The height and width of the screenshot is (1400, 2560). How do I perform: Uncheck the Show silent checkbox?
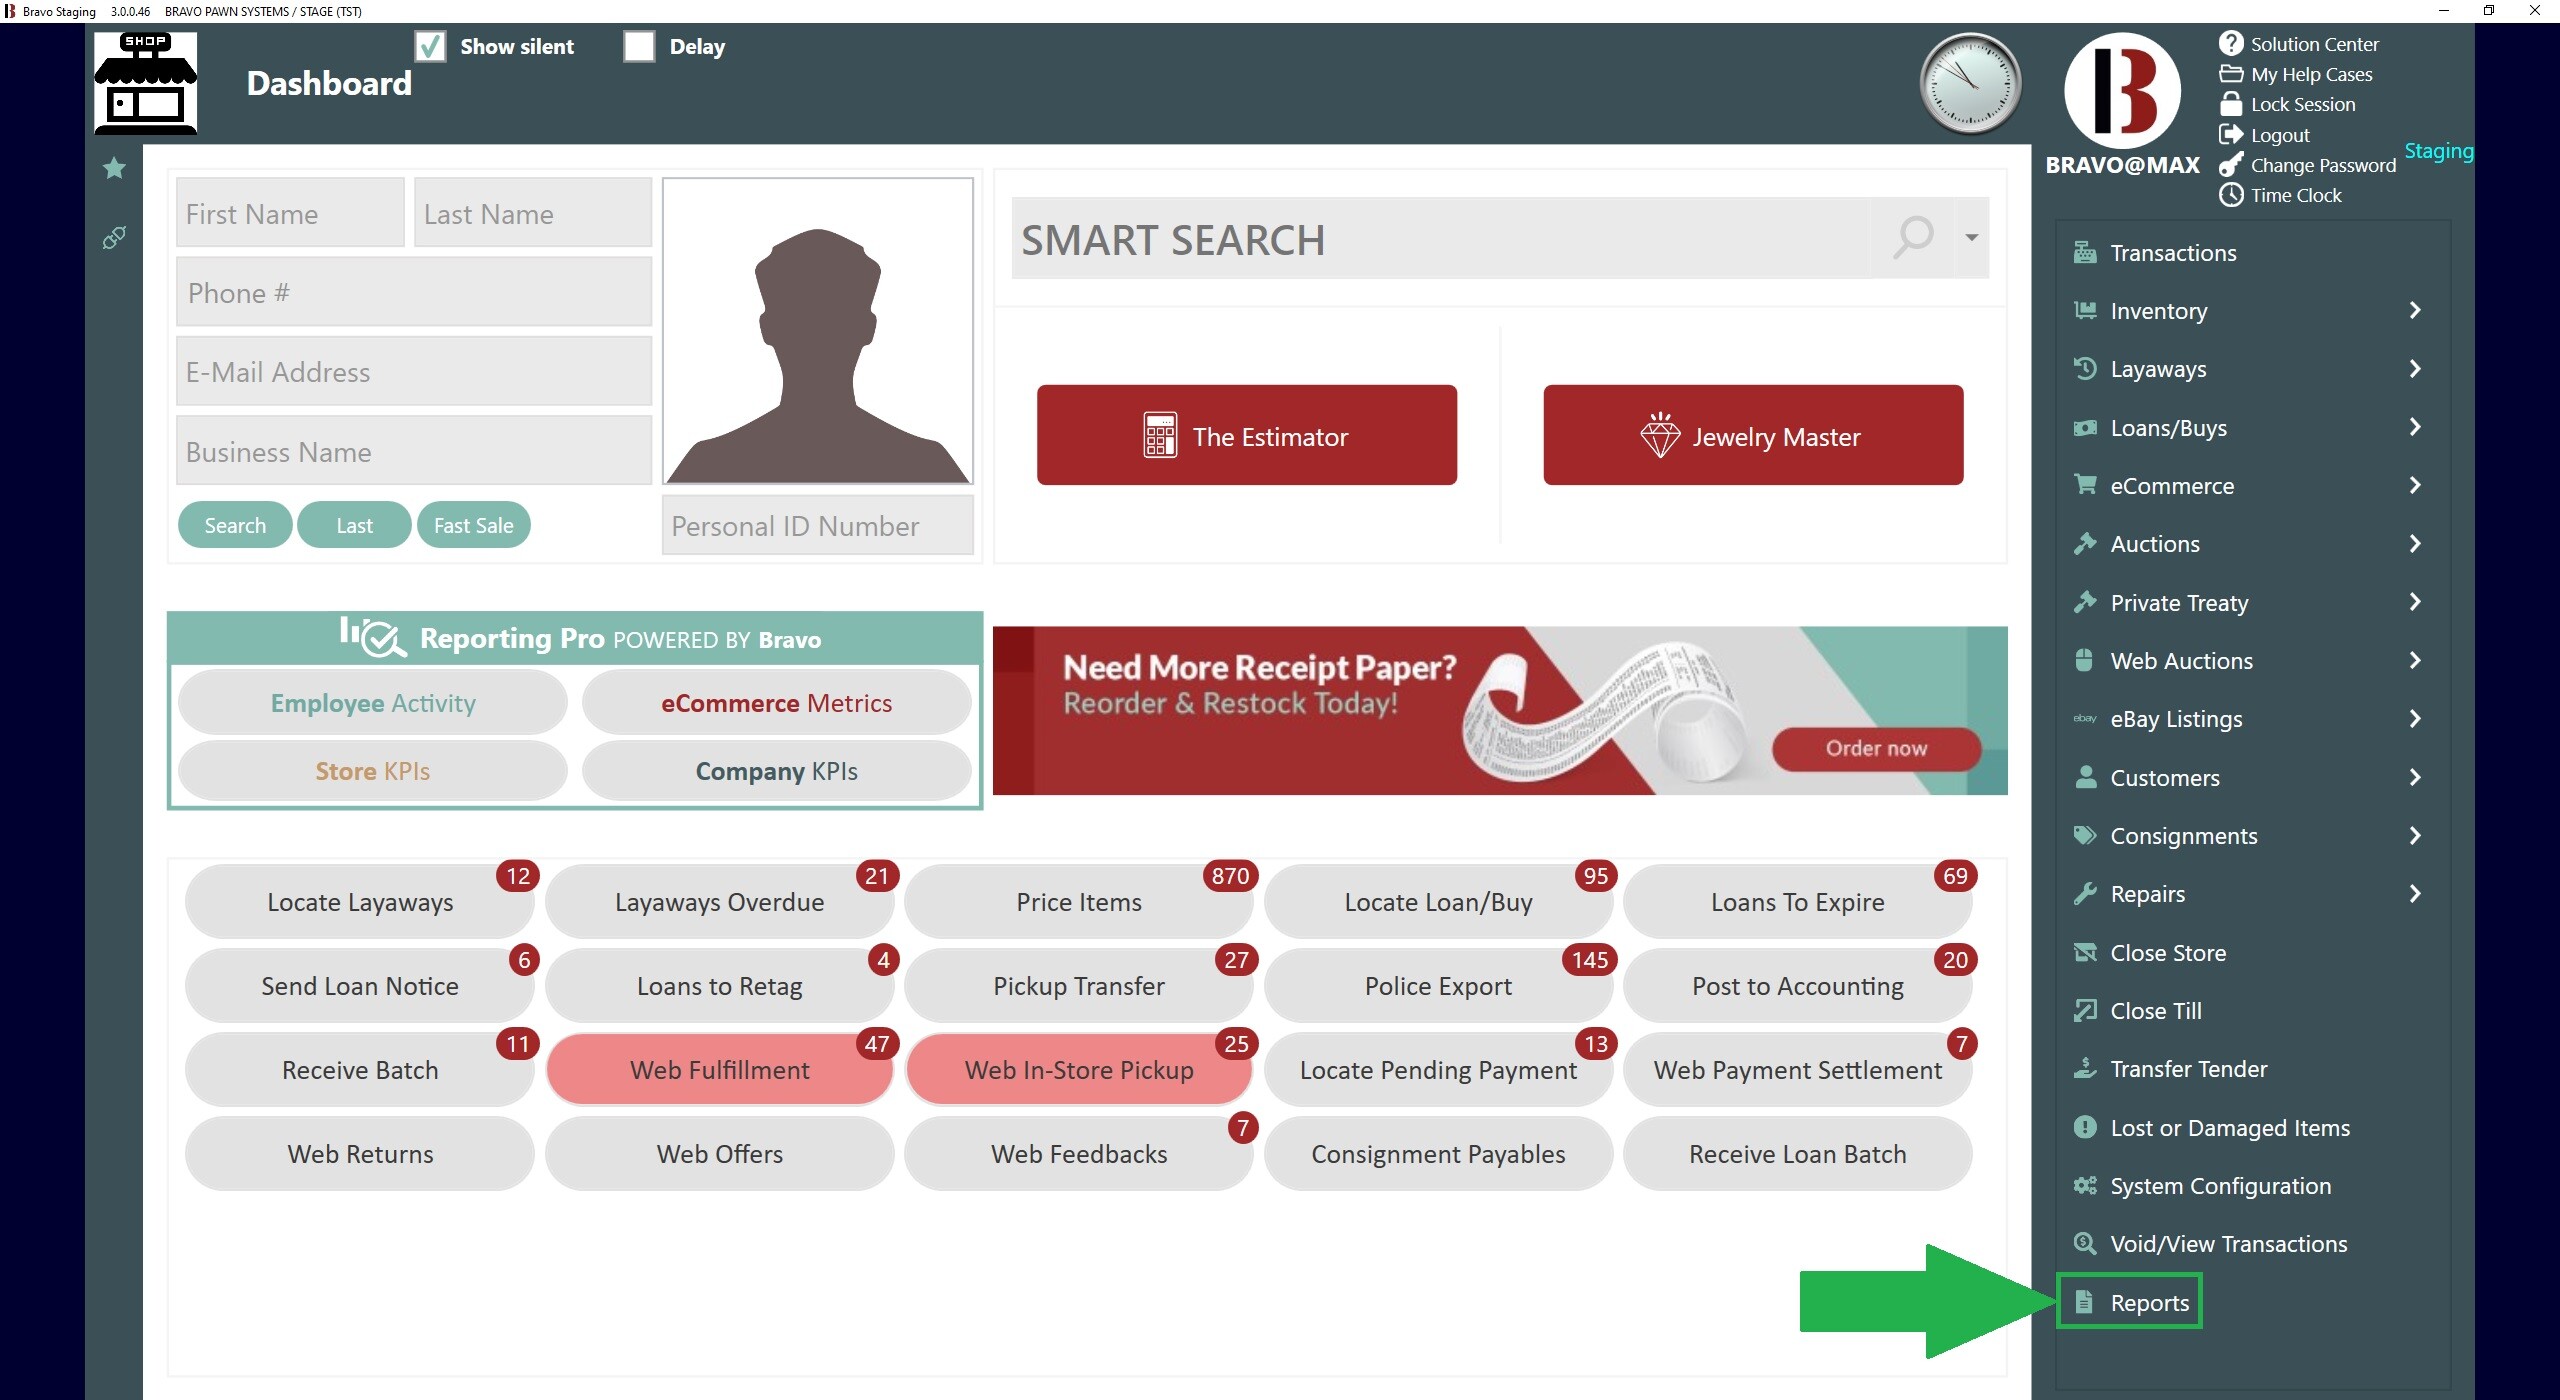click(x=430, y=46)
